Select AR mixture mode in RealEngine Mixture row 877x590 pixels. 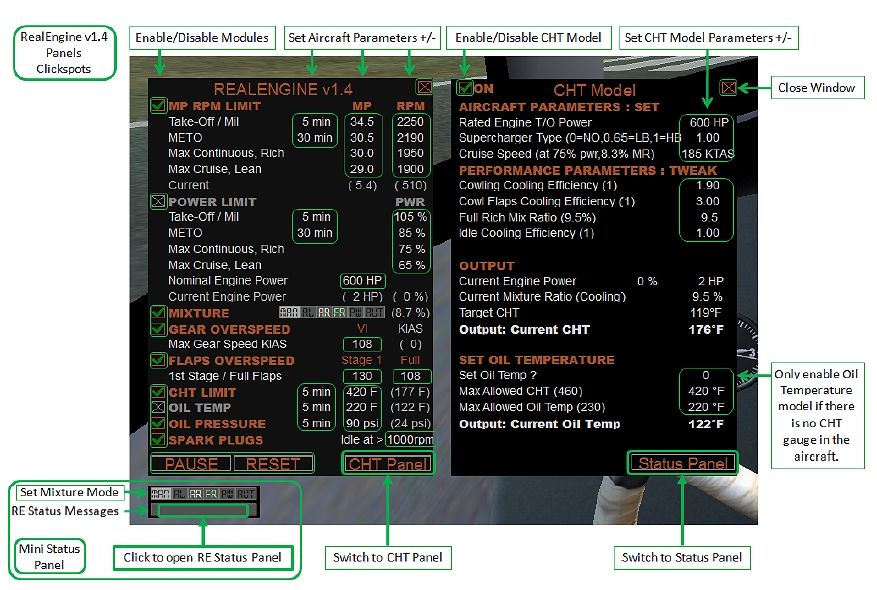(324, 313)
